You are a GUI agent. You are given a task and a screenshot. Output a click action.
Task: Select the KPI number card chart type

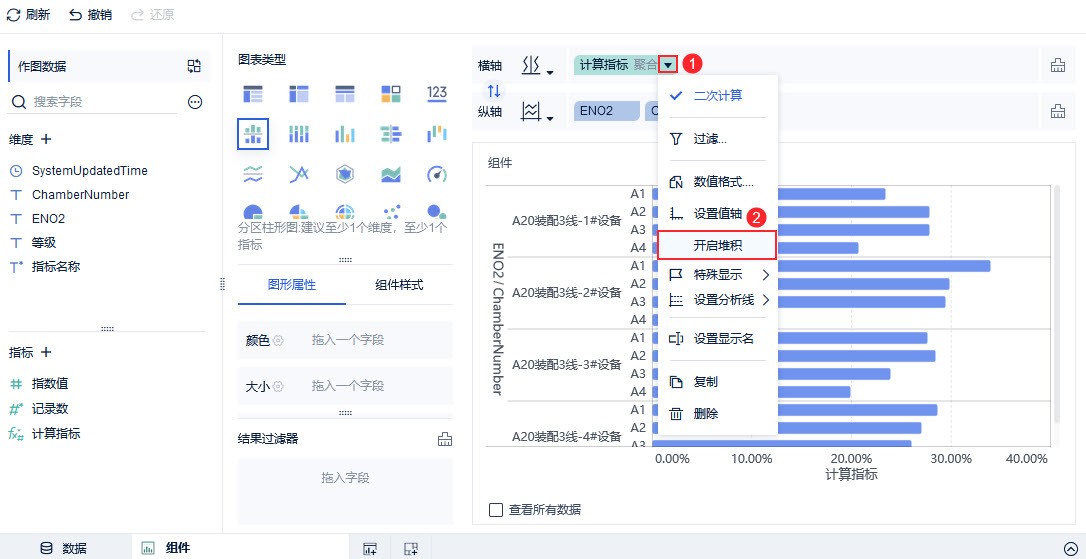[436, 93]
